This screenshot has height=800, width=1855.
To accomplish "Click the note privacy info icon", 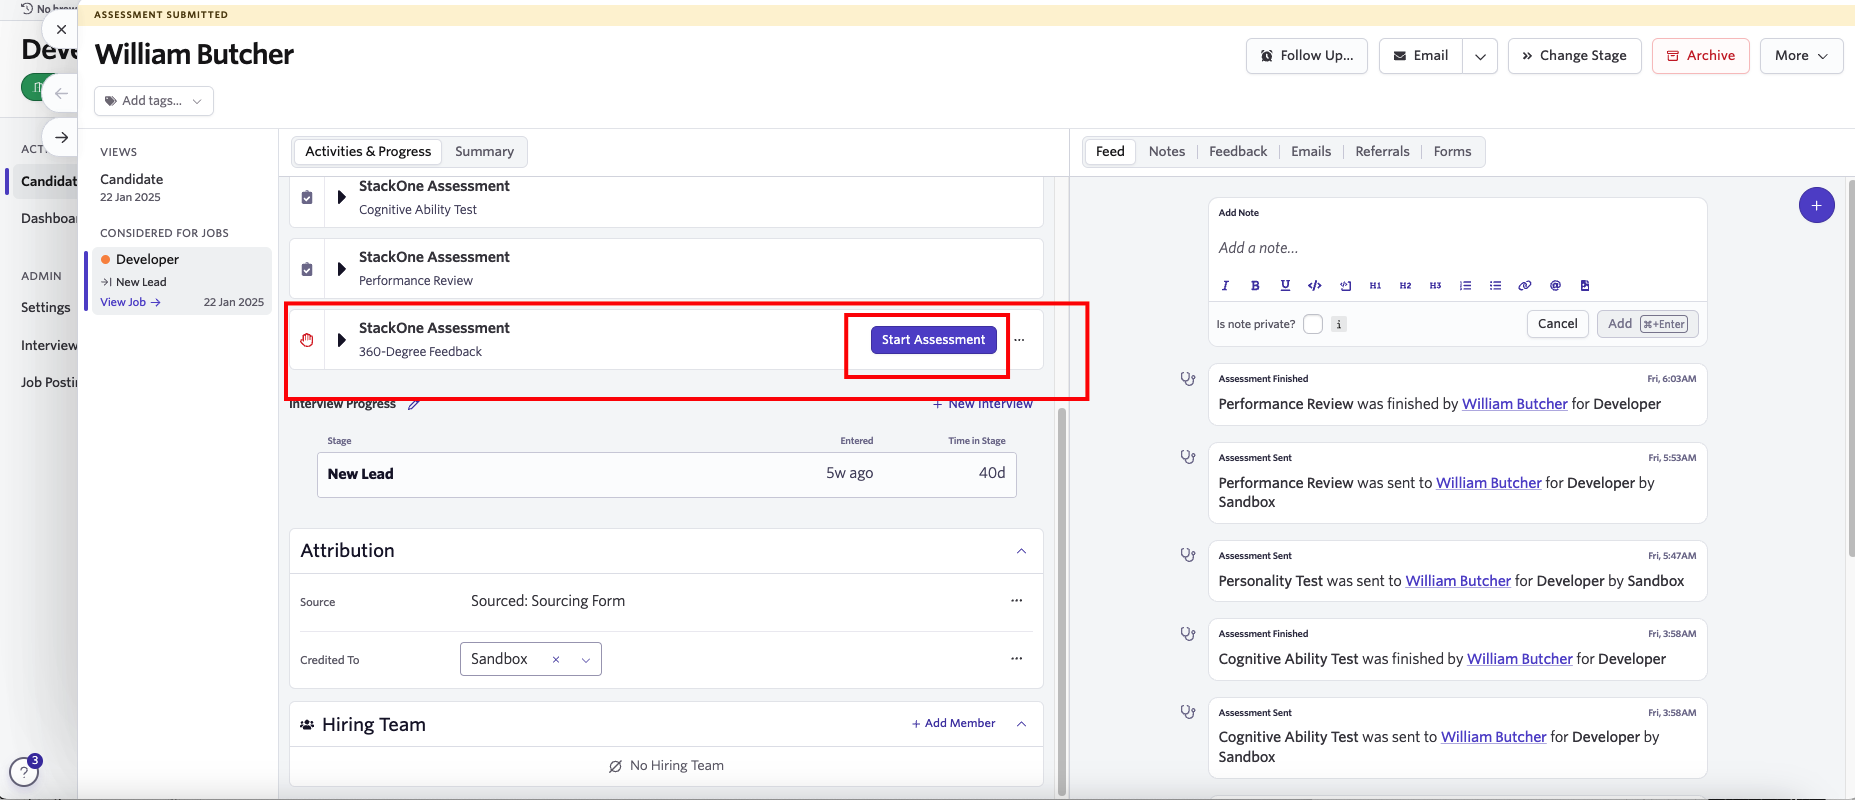I will 1339,324.
